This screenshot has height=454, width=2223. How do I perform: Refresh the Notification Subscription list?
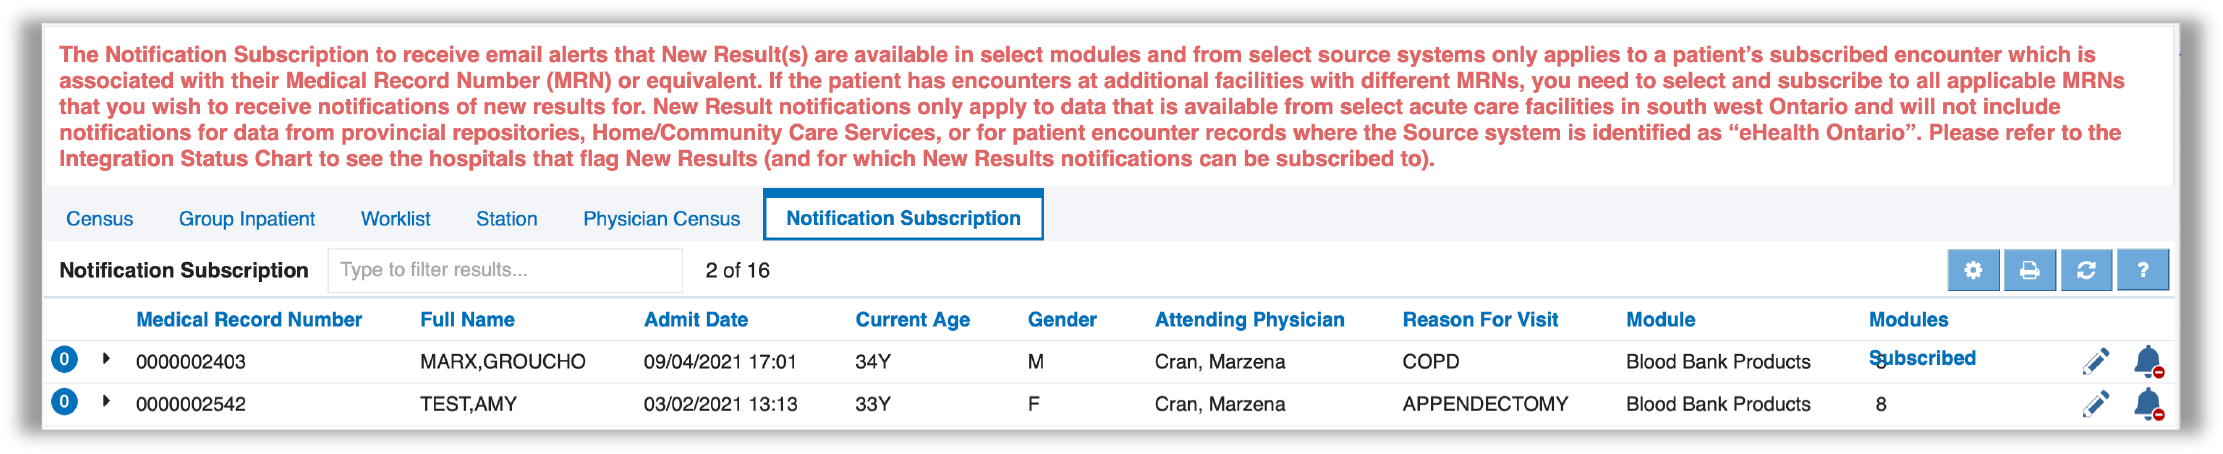(x=2086, y=270)
